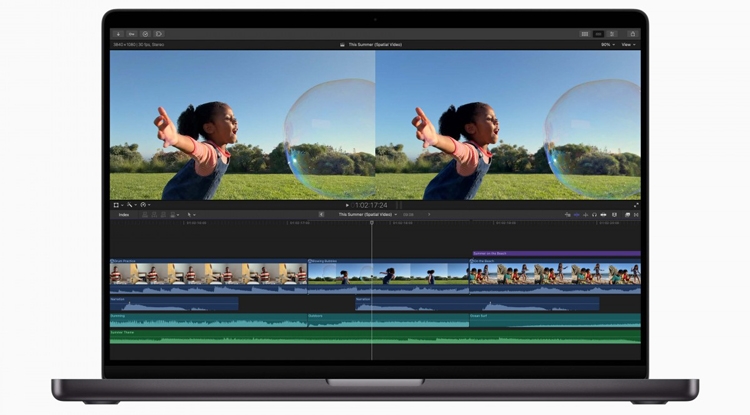Viewport: 750px width, 415px height.
Task: Go back in timeline history with left arrow
Action: click(321, 215)
